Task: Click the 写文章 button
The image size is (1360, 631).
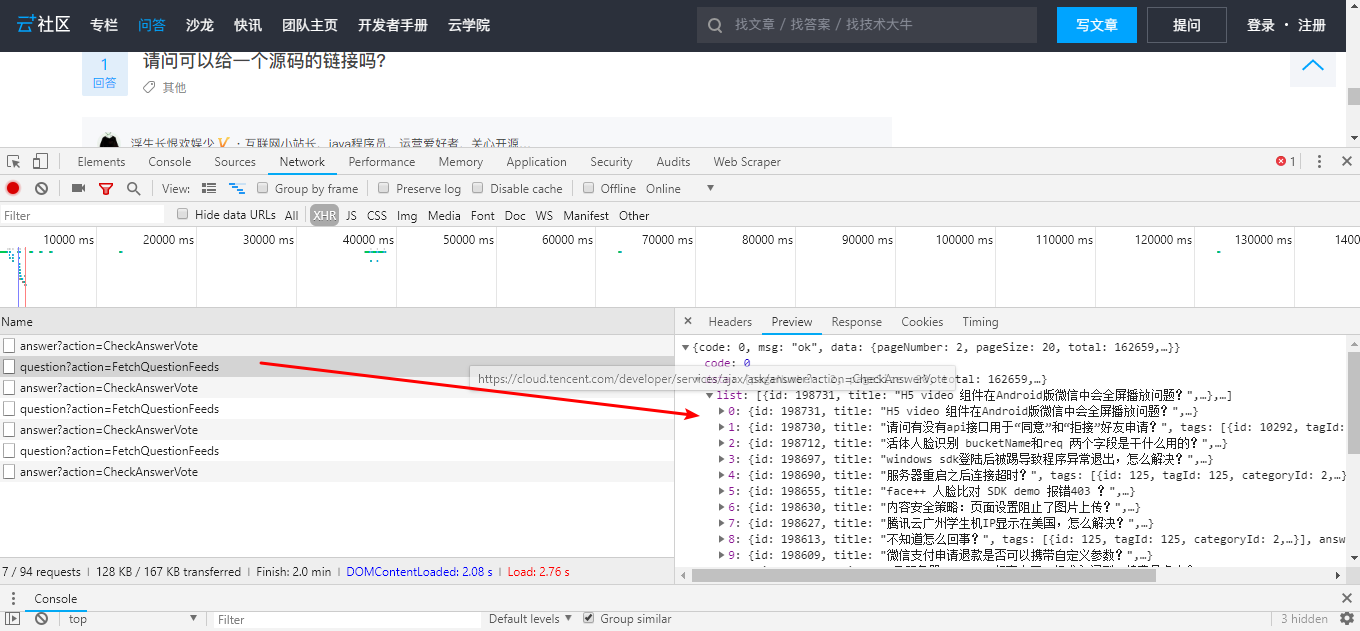Action: click(x=1096, y=25)
